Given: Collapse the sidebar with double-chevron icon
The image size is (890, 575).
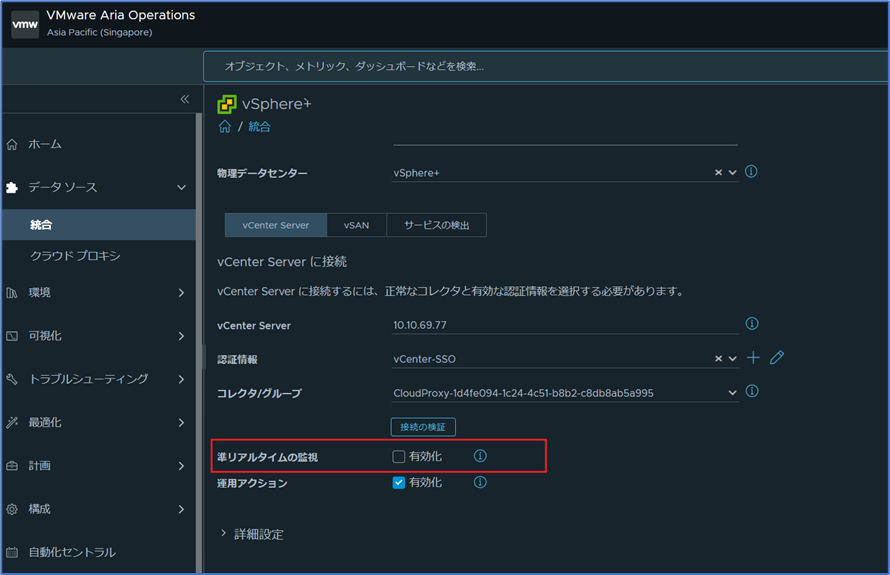Looking at the screenshot, I should click(x=184, y=99).
